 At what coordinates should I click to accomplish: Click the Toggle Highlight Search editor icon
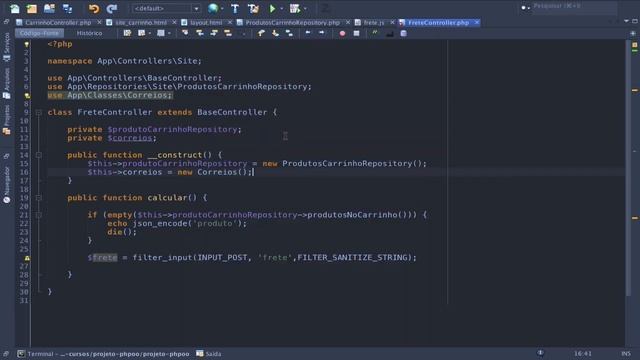(228, 33)
